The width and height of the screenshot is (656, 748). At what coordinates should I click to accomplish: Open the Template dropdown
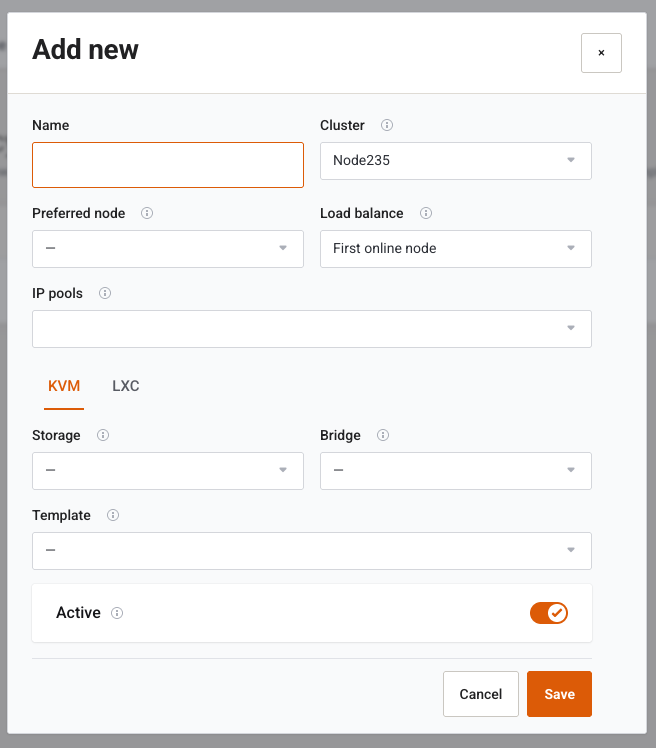[x=312, y=551]
